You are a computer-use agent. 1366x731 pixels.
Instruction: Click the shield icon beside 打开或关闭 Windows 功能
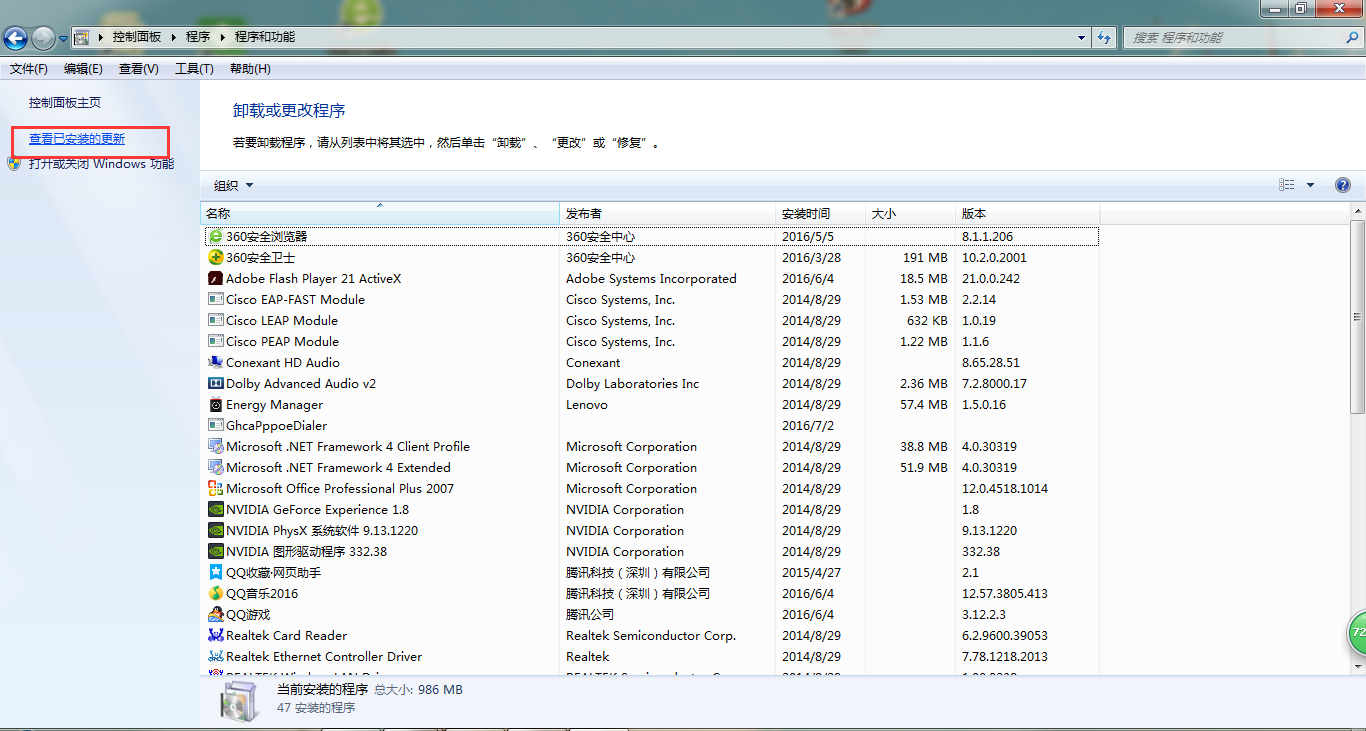pyautogui.click(x=14, y=164)
